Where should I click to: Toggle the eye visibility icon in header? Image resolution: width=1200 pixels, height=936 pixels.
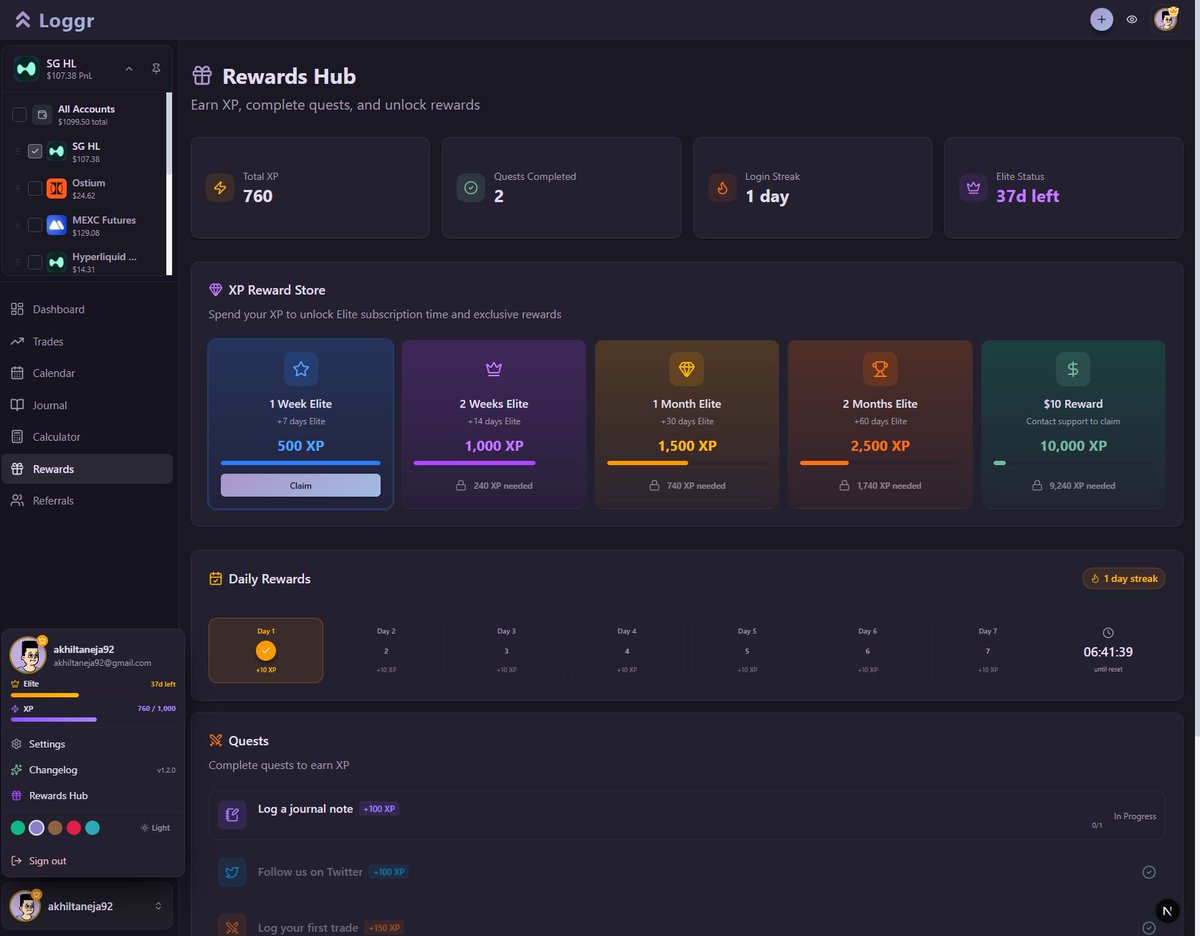tap(1132, 19)
